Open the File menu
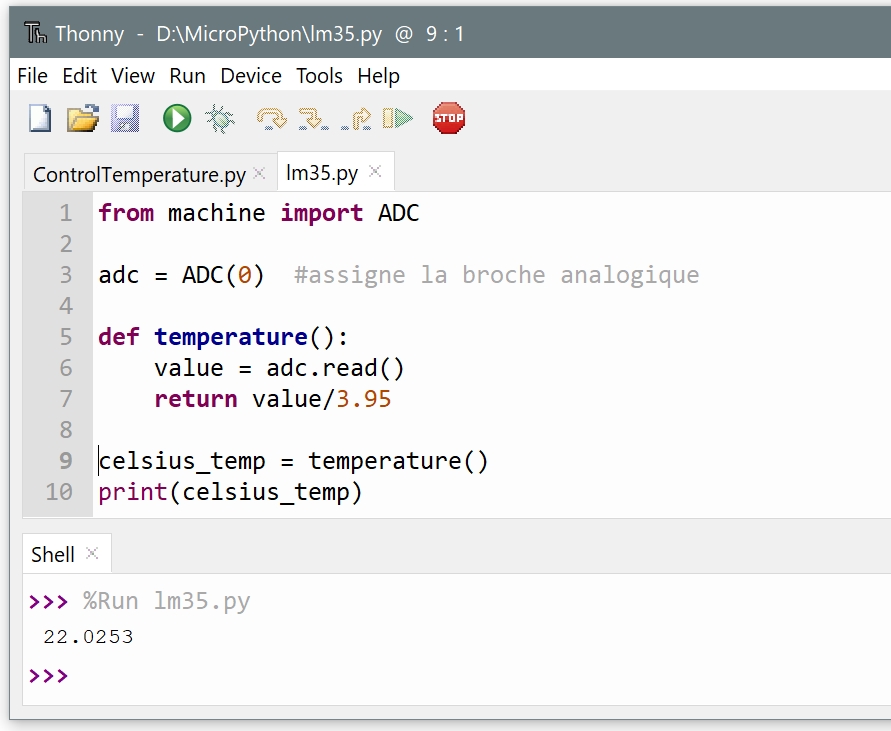The height and width of the screenshot is (731, 891). (32, 76)
